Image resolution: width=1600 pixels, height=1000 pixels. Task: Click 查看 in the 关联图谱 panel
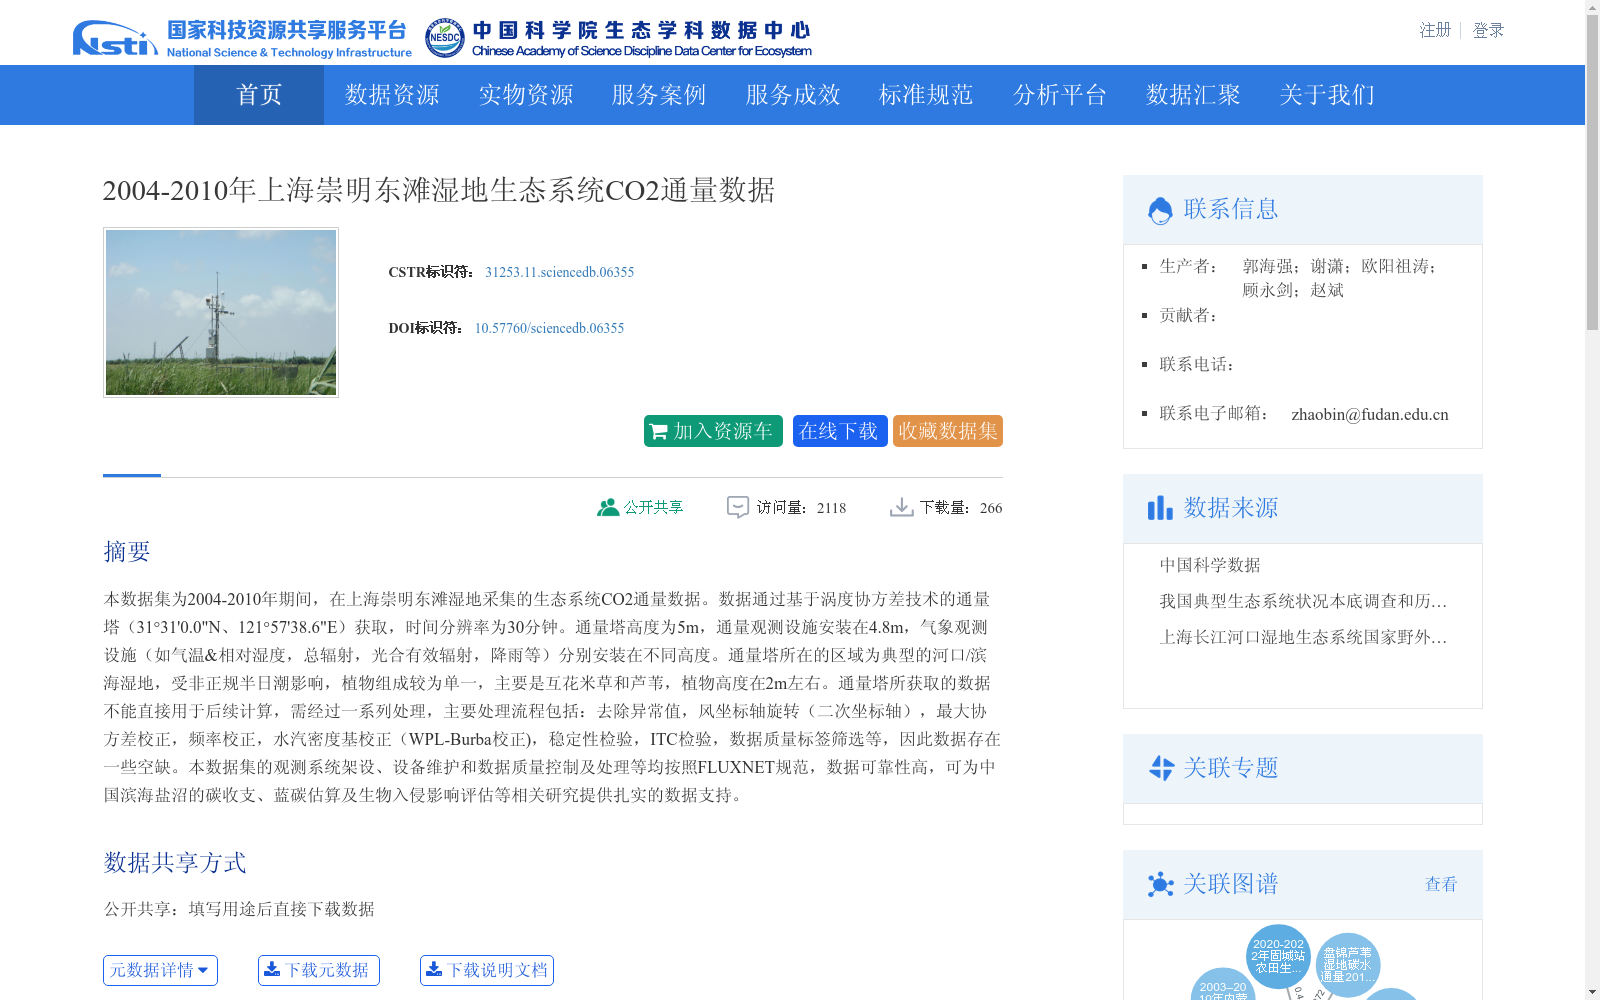[1441, 884]
